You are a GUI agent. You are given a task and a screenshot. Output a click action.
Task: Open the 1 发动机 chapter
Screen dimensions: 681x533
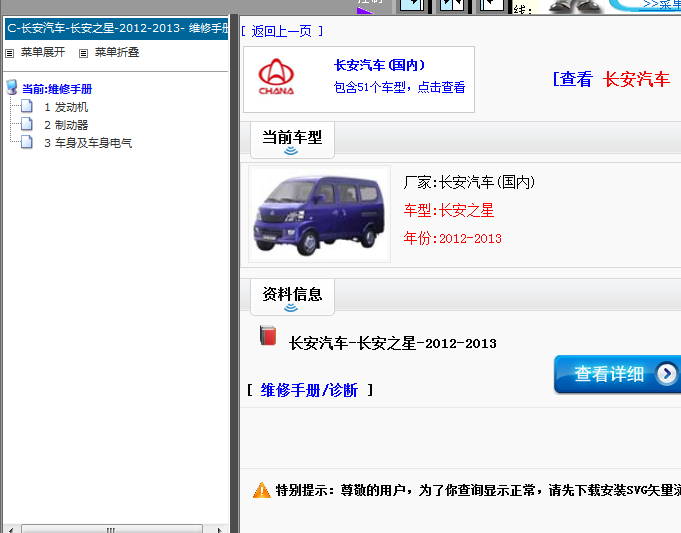tap(66, 107)
